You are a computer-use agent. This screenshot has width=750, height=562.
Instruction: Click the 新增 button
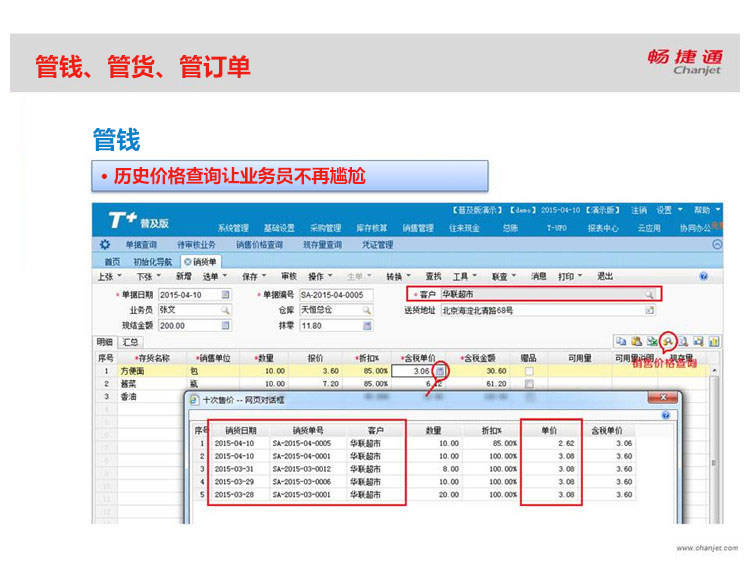tap(184, 276)
